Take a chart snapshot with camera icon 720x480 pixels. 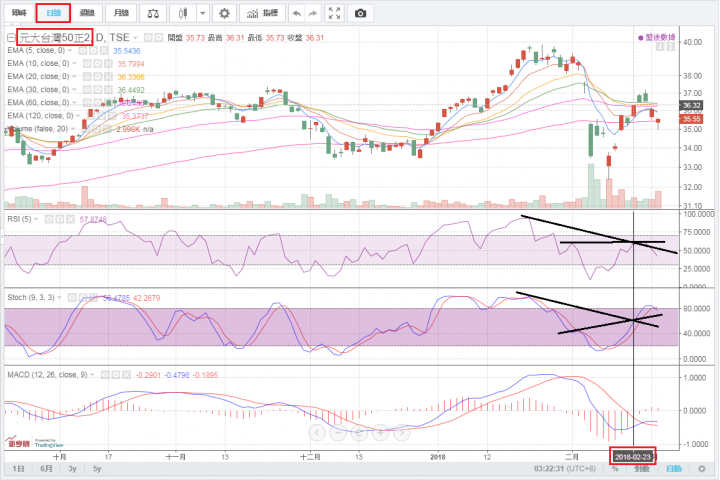pyautogui.click(x=360, y=13)
